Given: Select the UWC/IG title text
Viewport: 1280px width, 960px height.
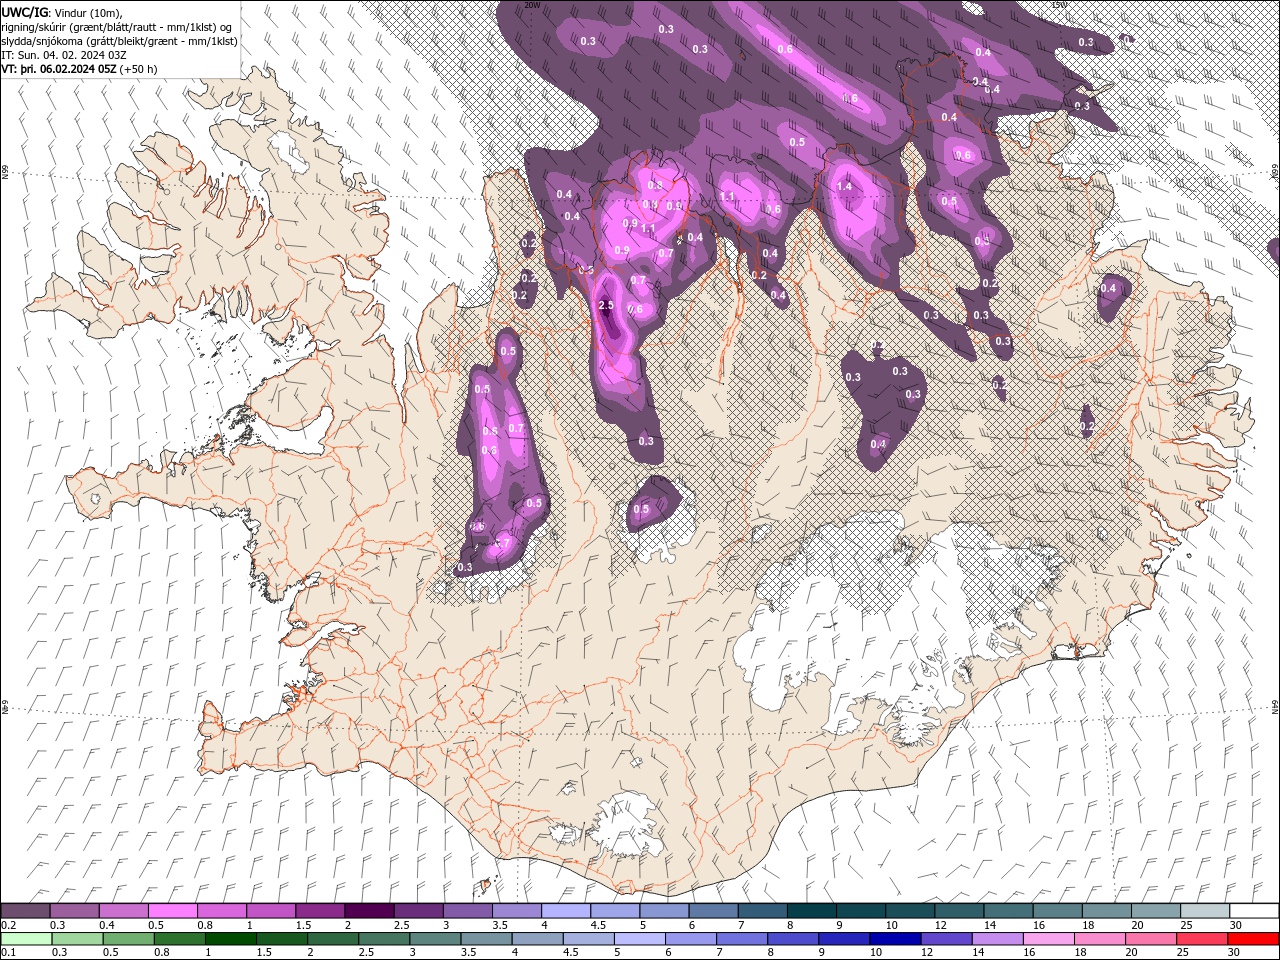Looking at the screenshot, I should [x=25, y=12].
